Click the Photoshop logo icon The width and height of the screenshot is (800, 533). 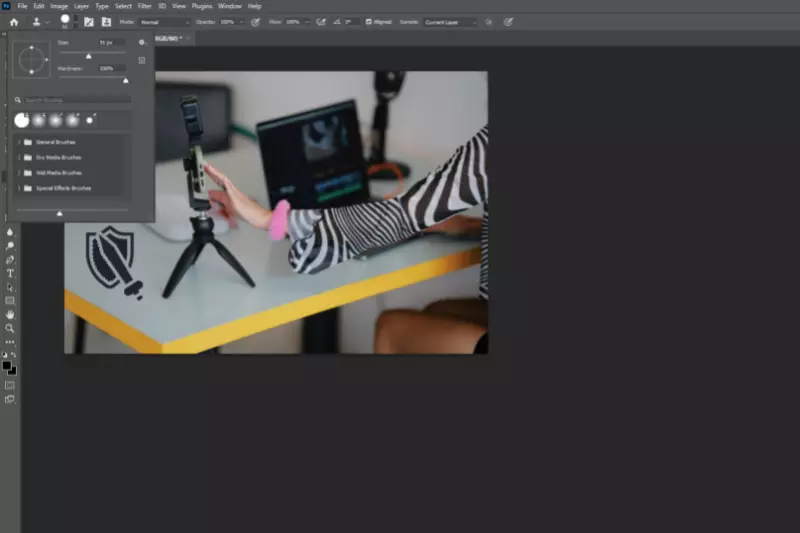[x=6, y=6]
